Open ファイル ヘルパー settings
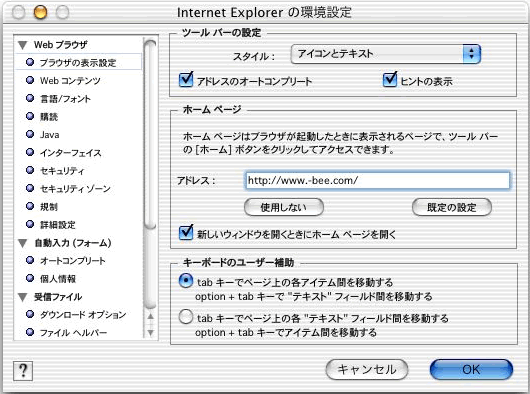This screenshot has width=530, height=394. (x=73, y=333)
